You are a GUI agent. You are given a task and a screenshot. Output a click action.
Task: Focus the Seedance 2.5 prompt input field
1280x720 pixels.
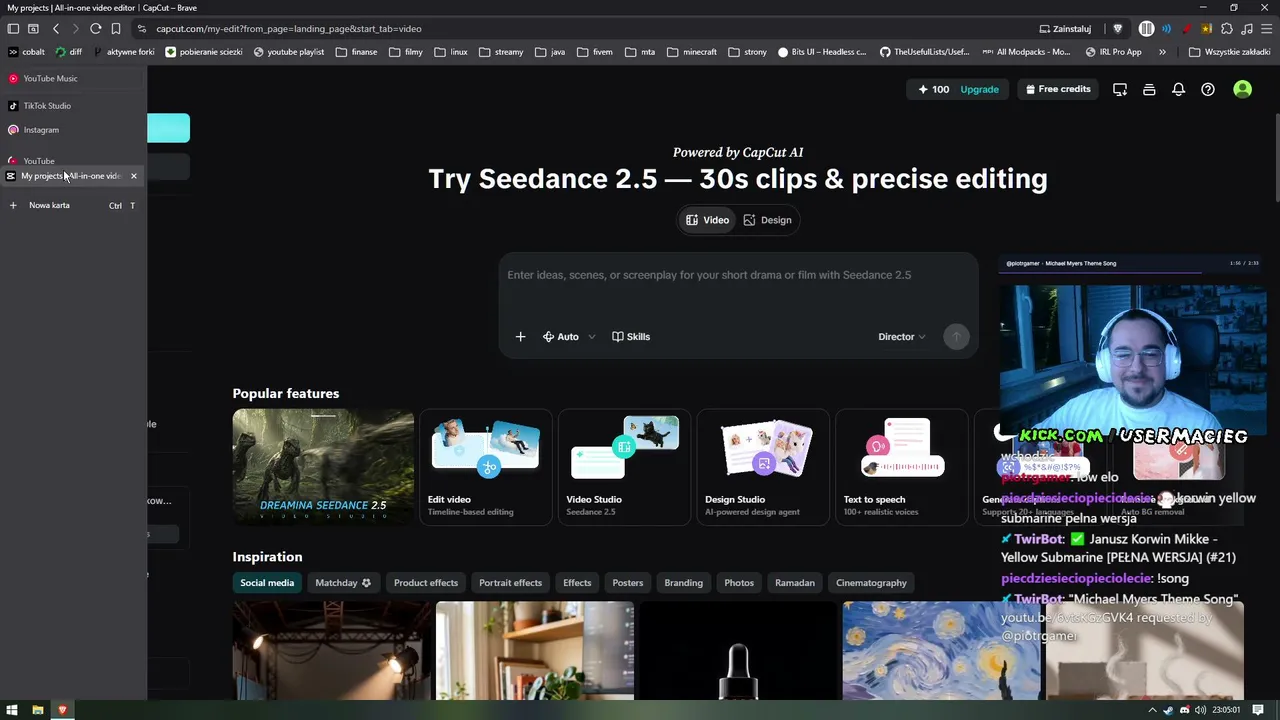pos(738,275)
